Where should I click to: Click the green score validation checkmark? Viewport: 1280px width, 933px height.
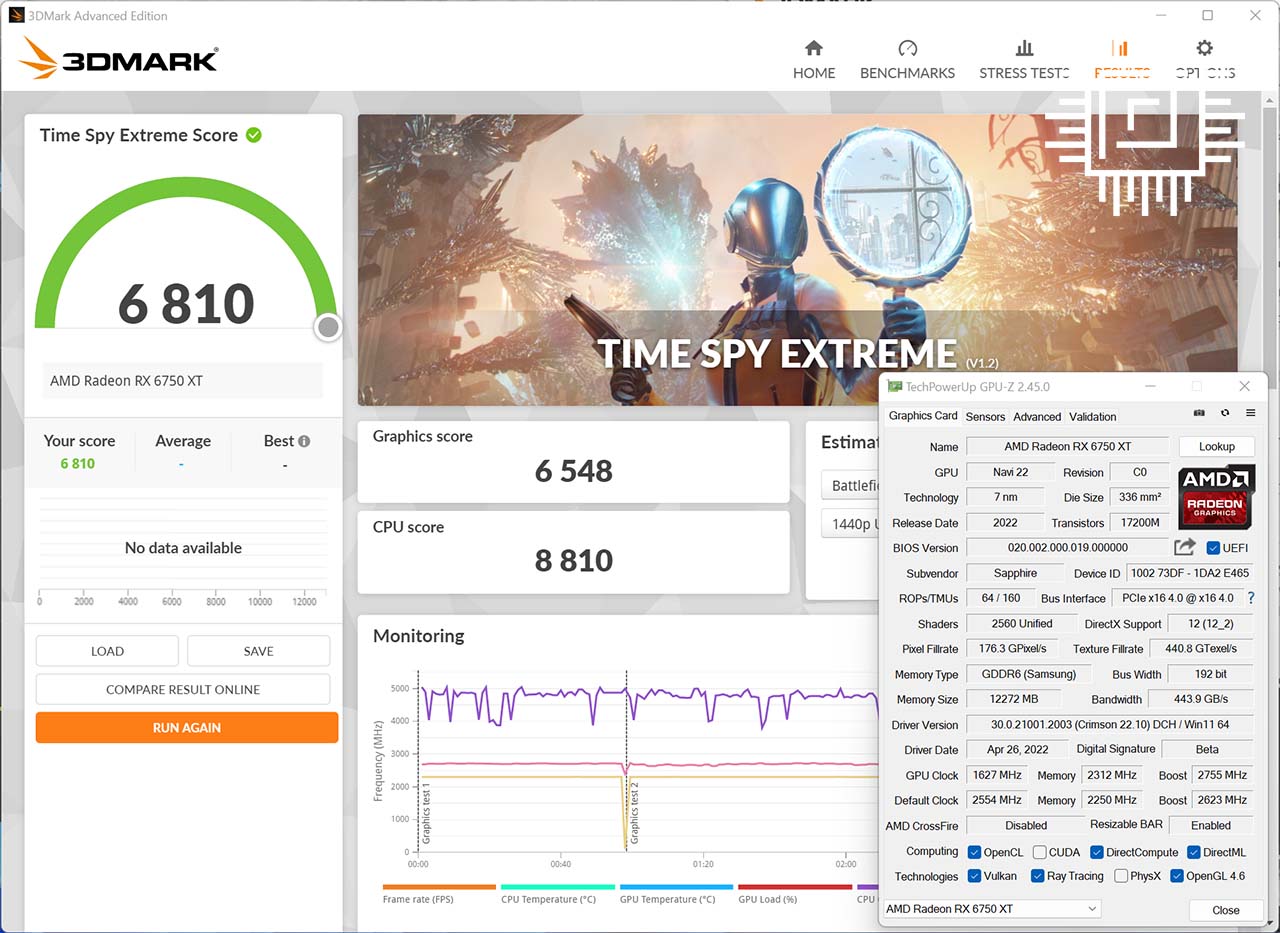tap(254, 135)
